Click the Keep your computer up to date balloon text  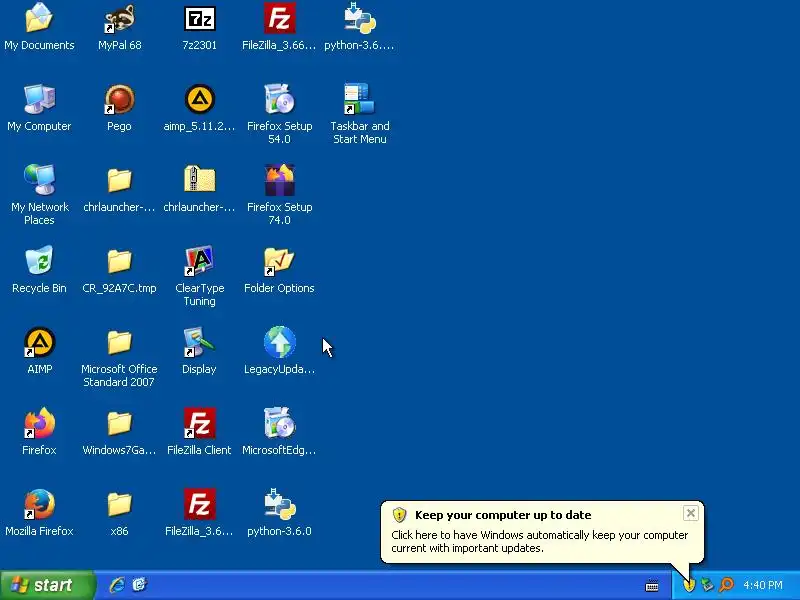coord(503,515)
